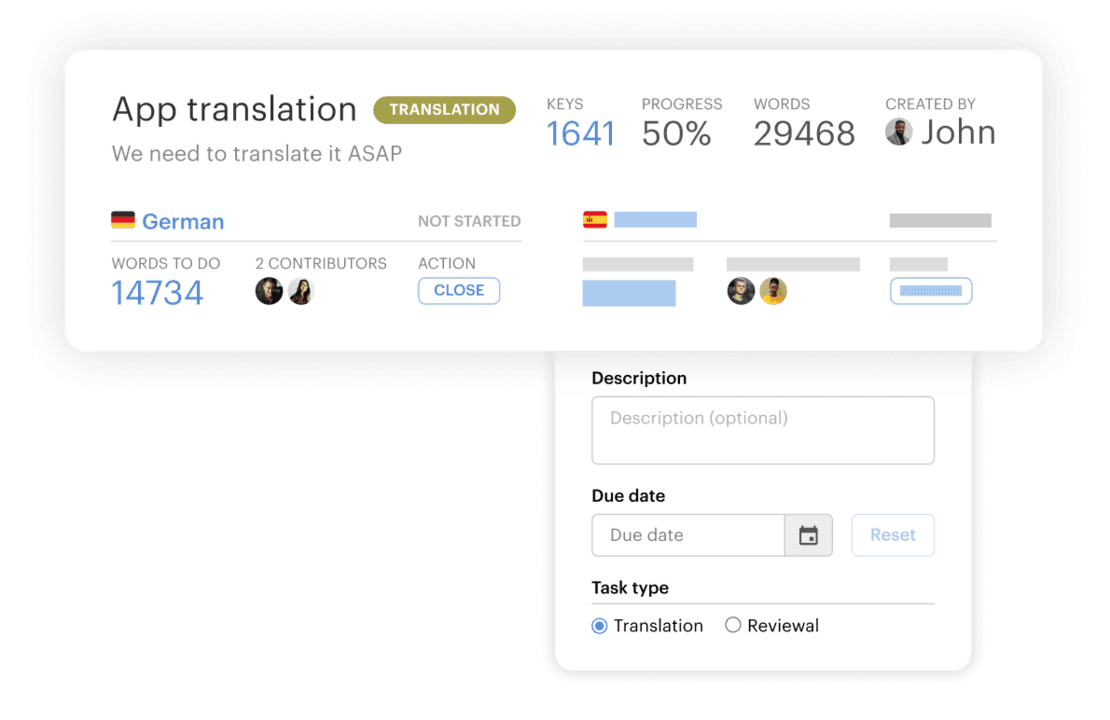Screen dimensions: 1110x720
Task: Click the TRANSLATION badge label
Action: (x=444, y=110)
